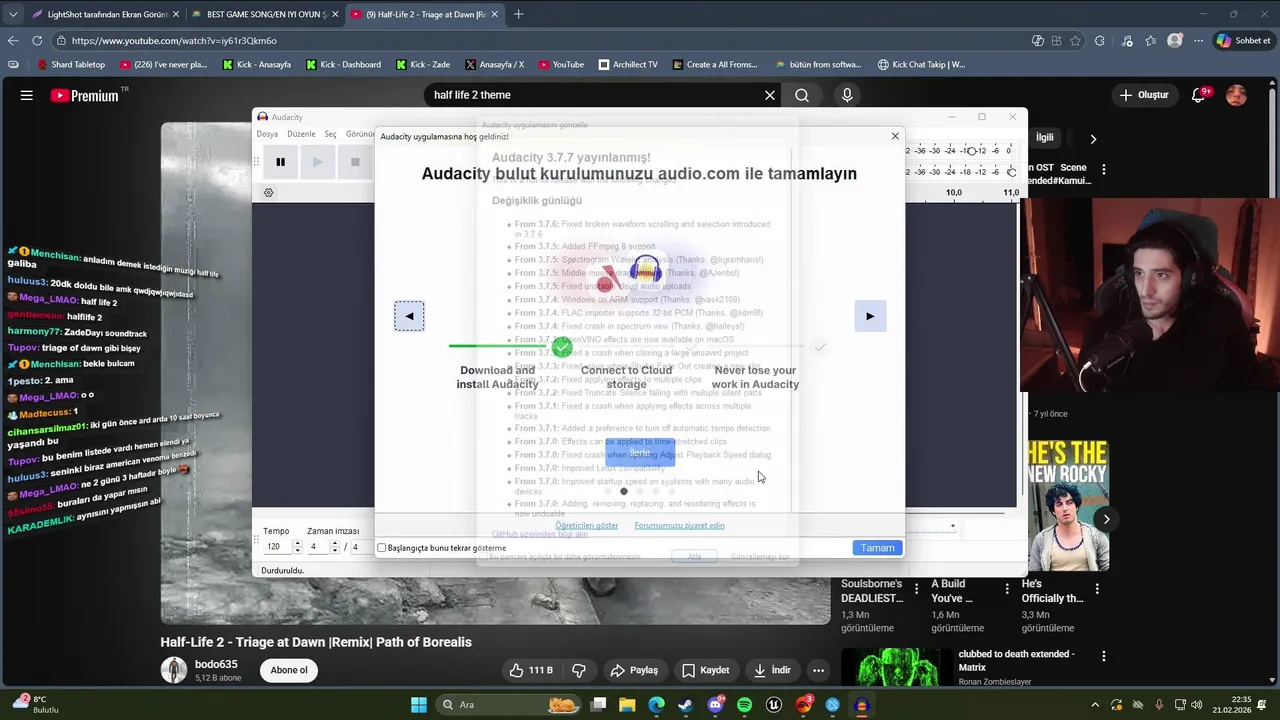Click the browser address bar URL
This screenshot has width=1280, height=720.
(174, 41)
